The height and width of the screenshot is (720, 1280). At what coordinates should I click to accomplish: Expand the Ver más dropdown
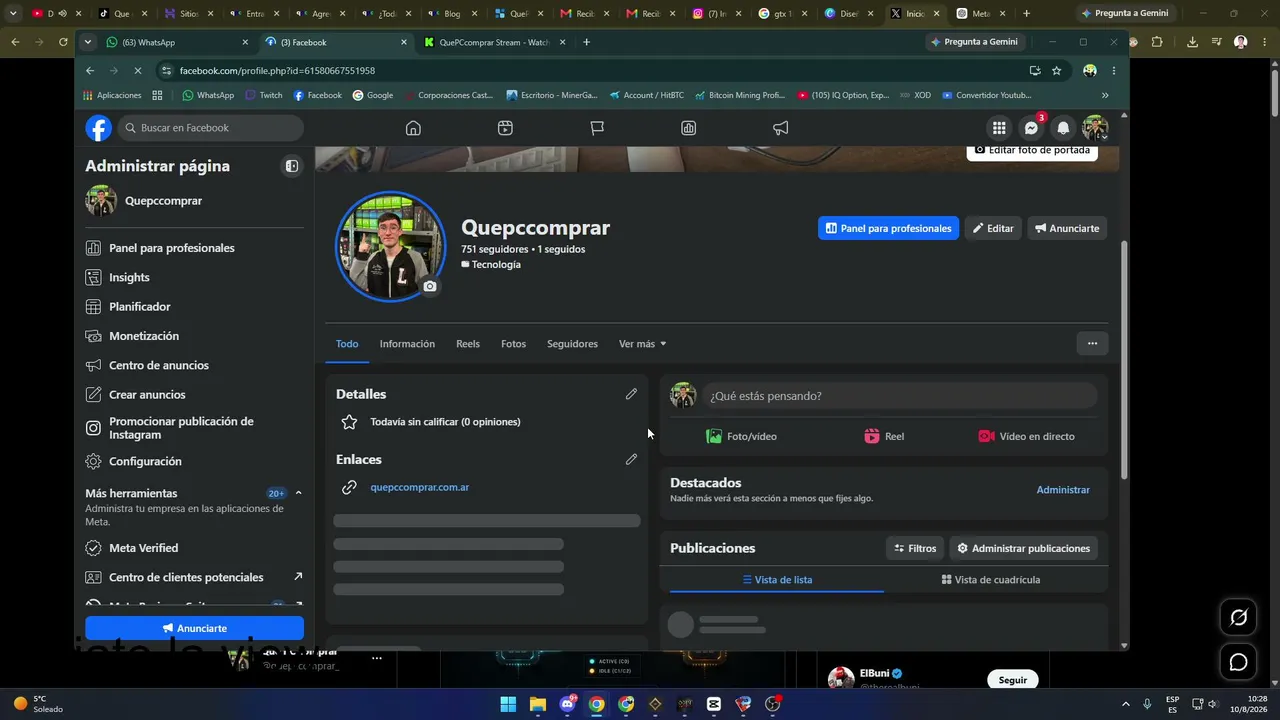(642, 344)
